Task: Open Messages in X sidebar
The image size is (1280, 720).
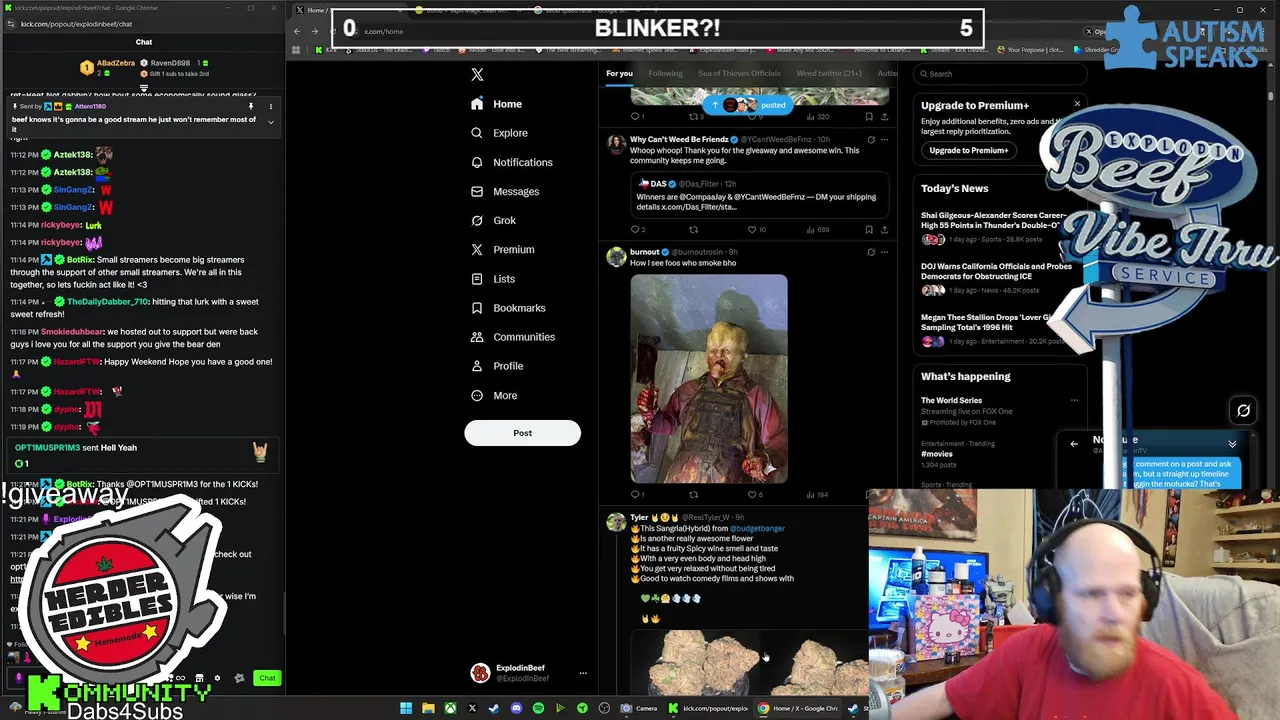Action: tap(505, 191)
